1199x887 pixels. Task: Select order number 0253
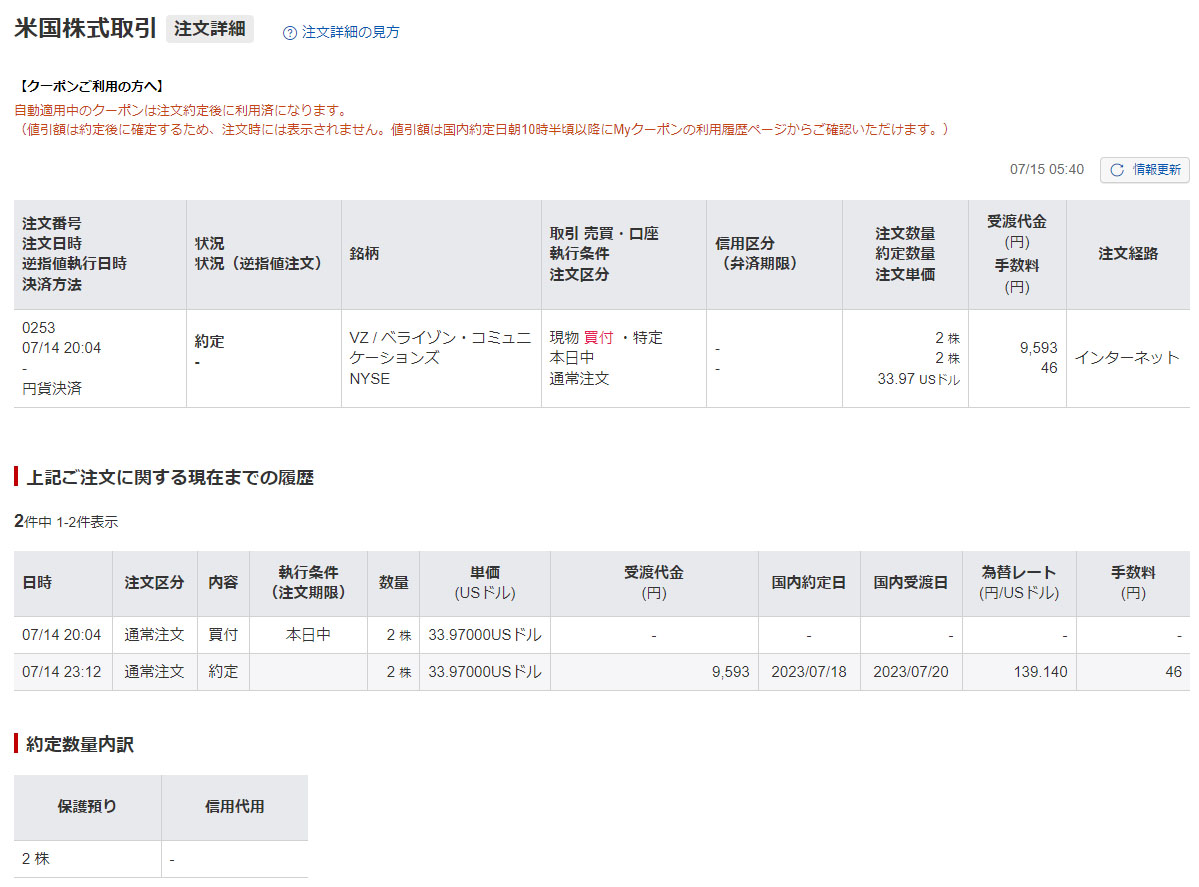pos(36,328)
